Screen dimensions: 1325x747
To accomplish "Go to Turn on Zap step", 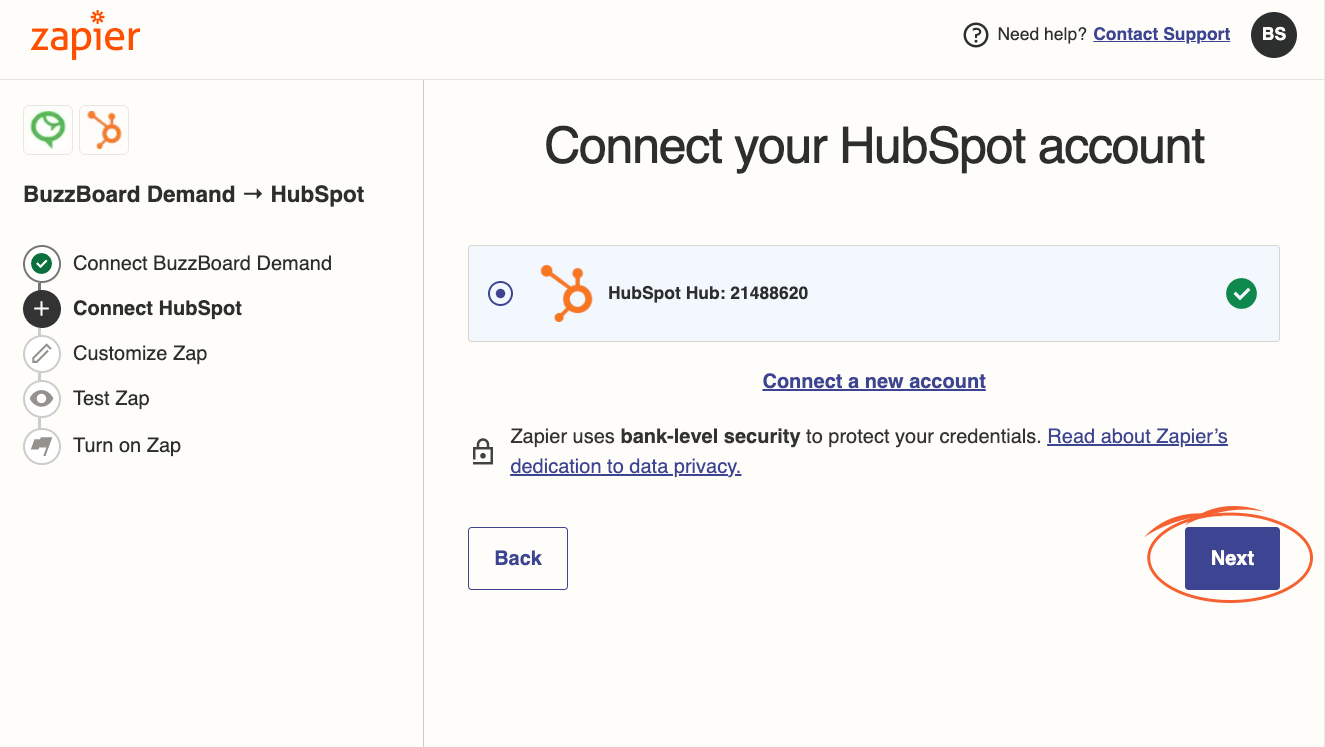I will tap(127, 446).
